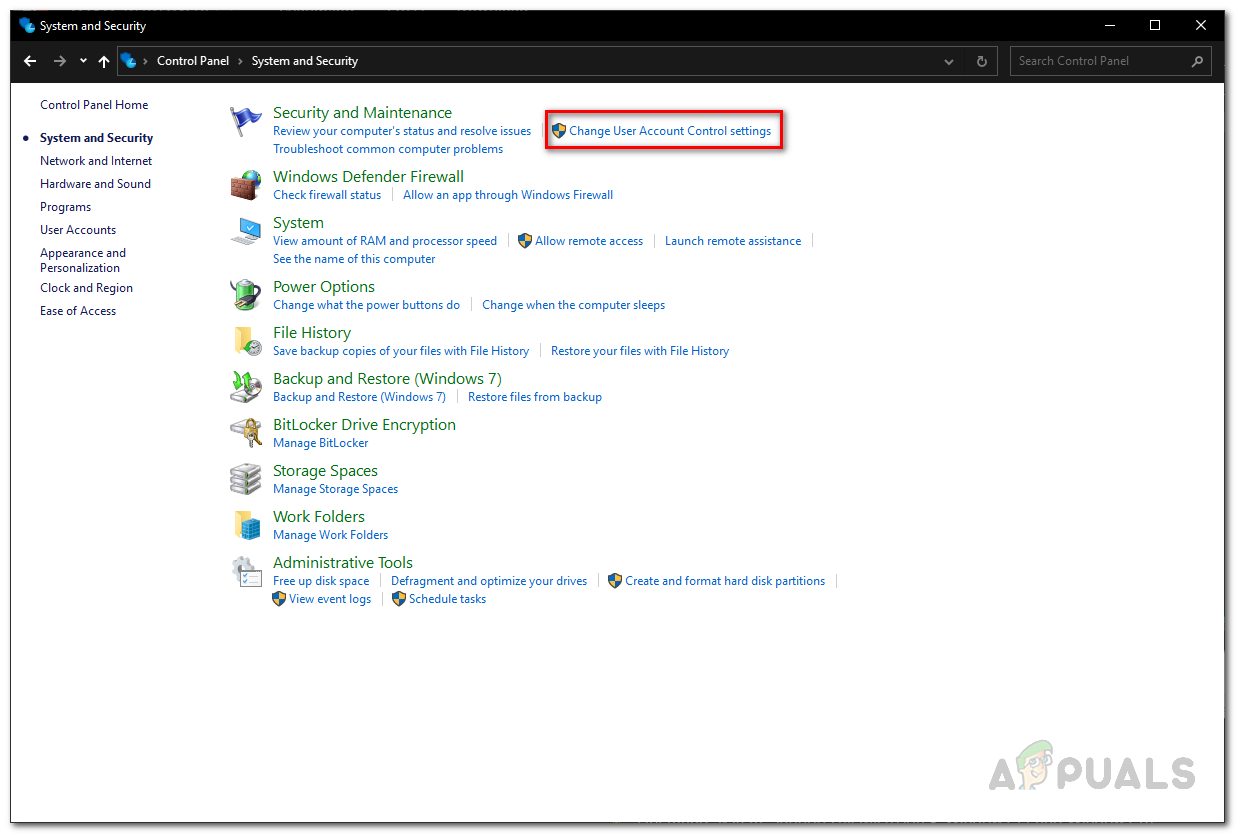Image resolution: width=1236 pixels, height=834 pixels.
Task: Open Allow remote access
Action: pos(589,241)
